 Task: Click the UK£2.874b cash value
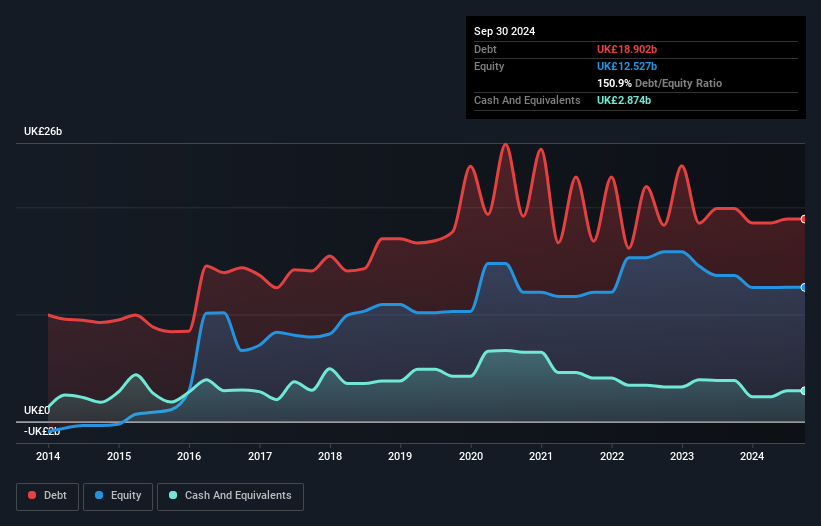(624, 100)
